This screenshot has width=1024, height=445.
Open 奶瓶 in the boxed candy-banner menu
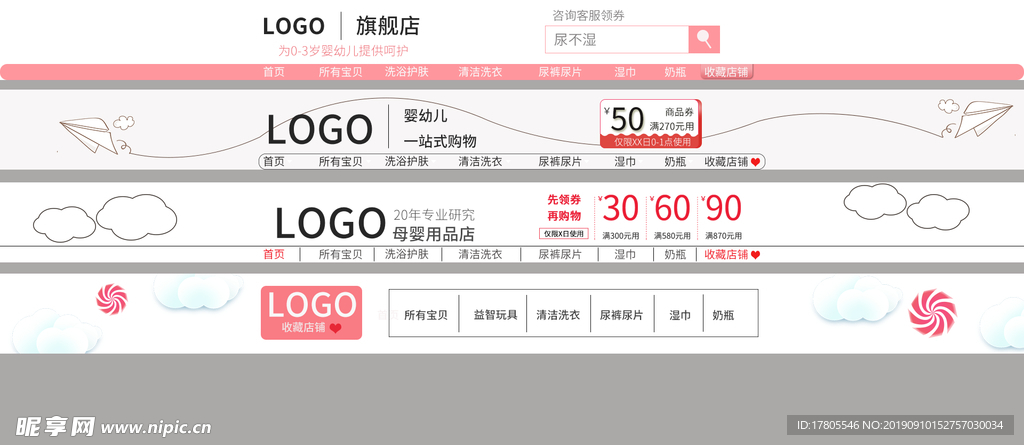[724, 315]
